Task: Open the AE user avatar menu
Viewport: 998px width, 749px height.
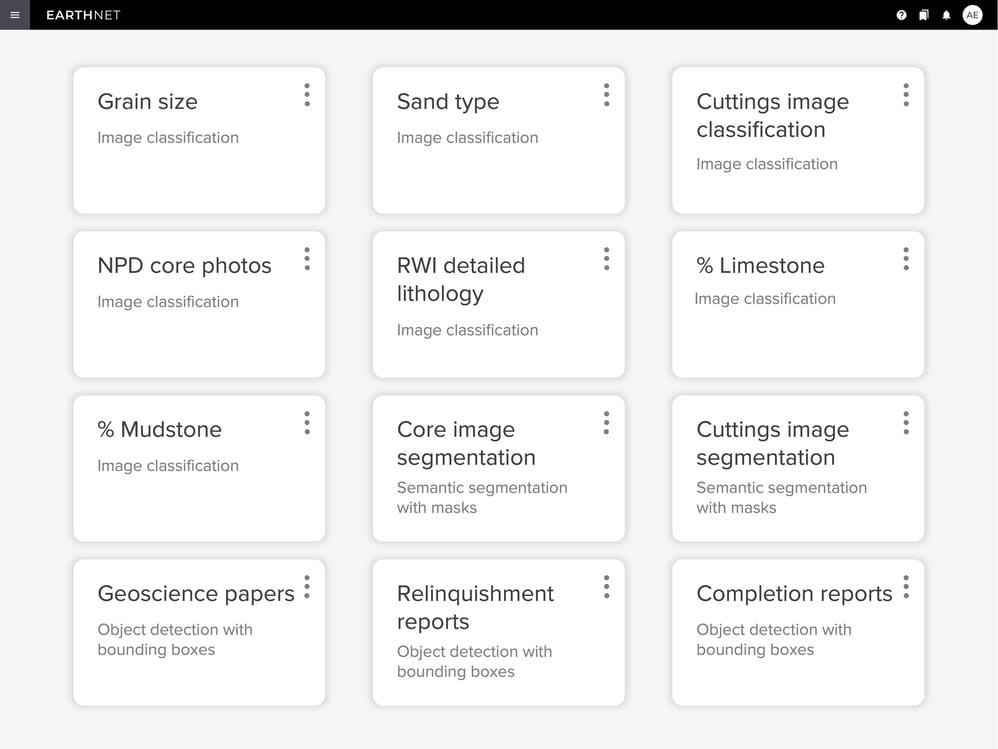Action: (x=972, y=15)
